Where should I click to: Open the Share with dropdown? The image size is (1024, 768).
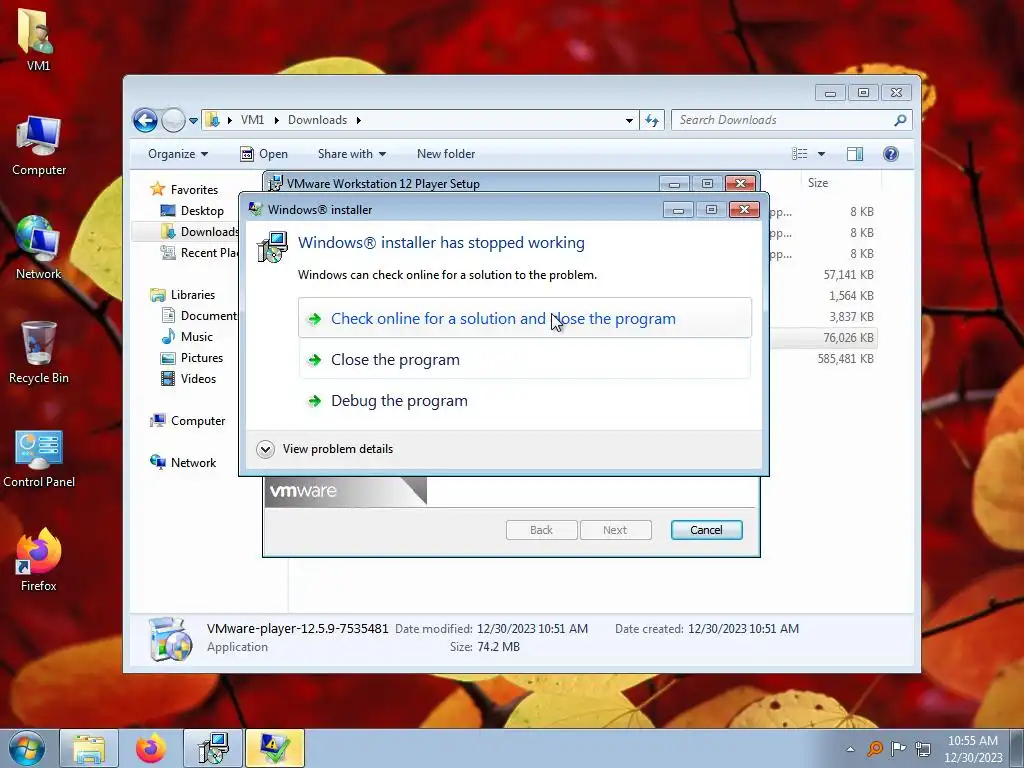351,154
